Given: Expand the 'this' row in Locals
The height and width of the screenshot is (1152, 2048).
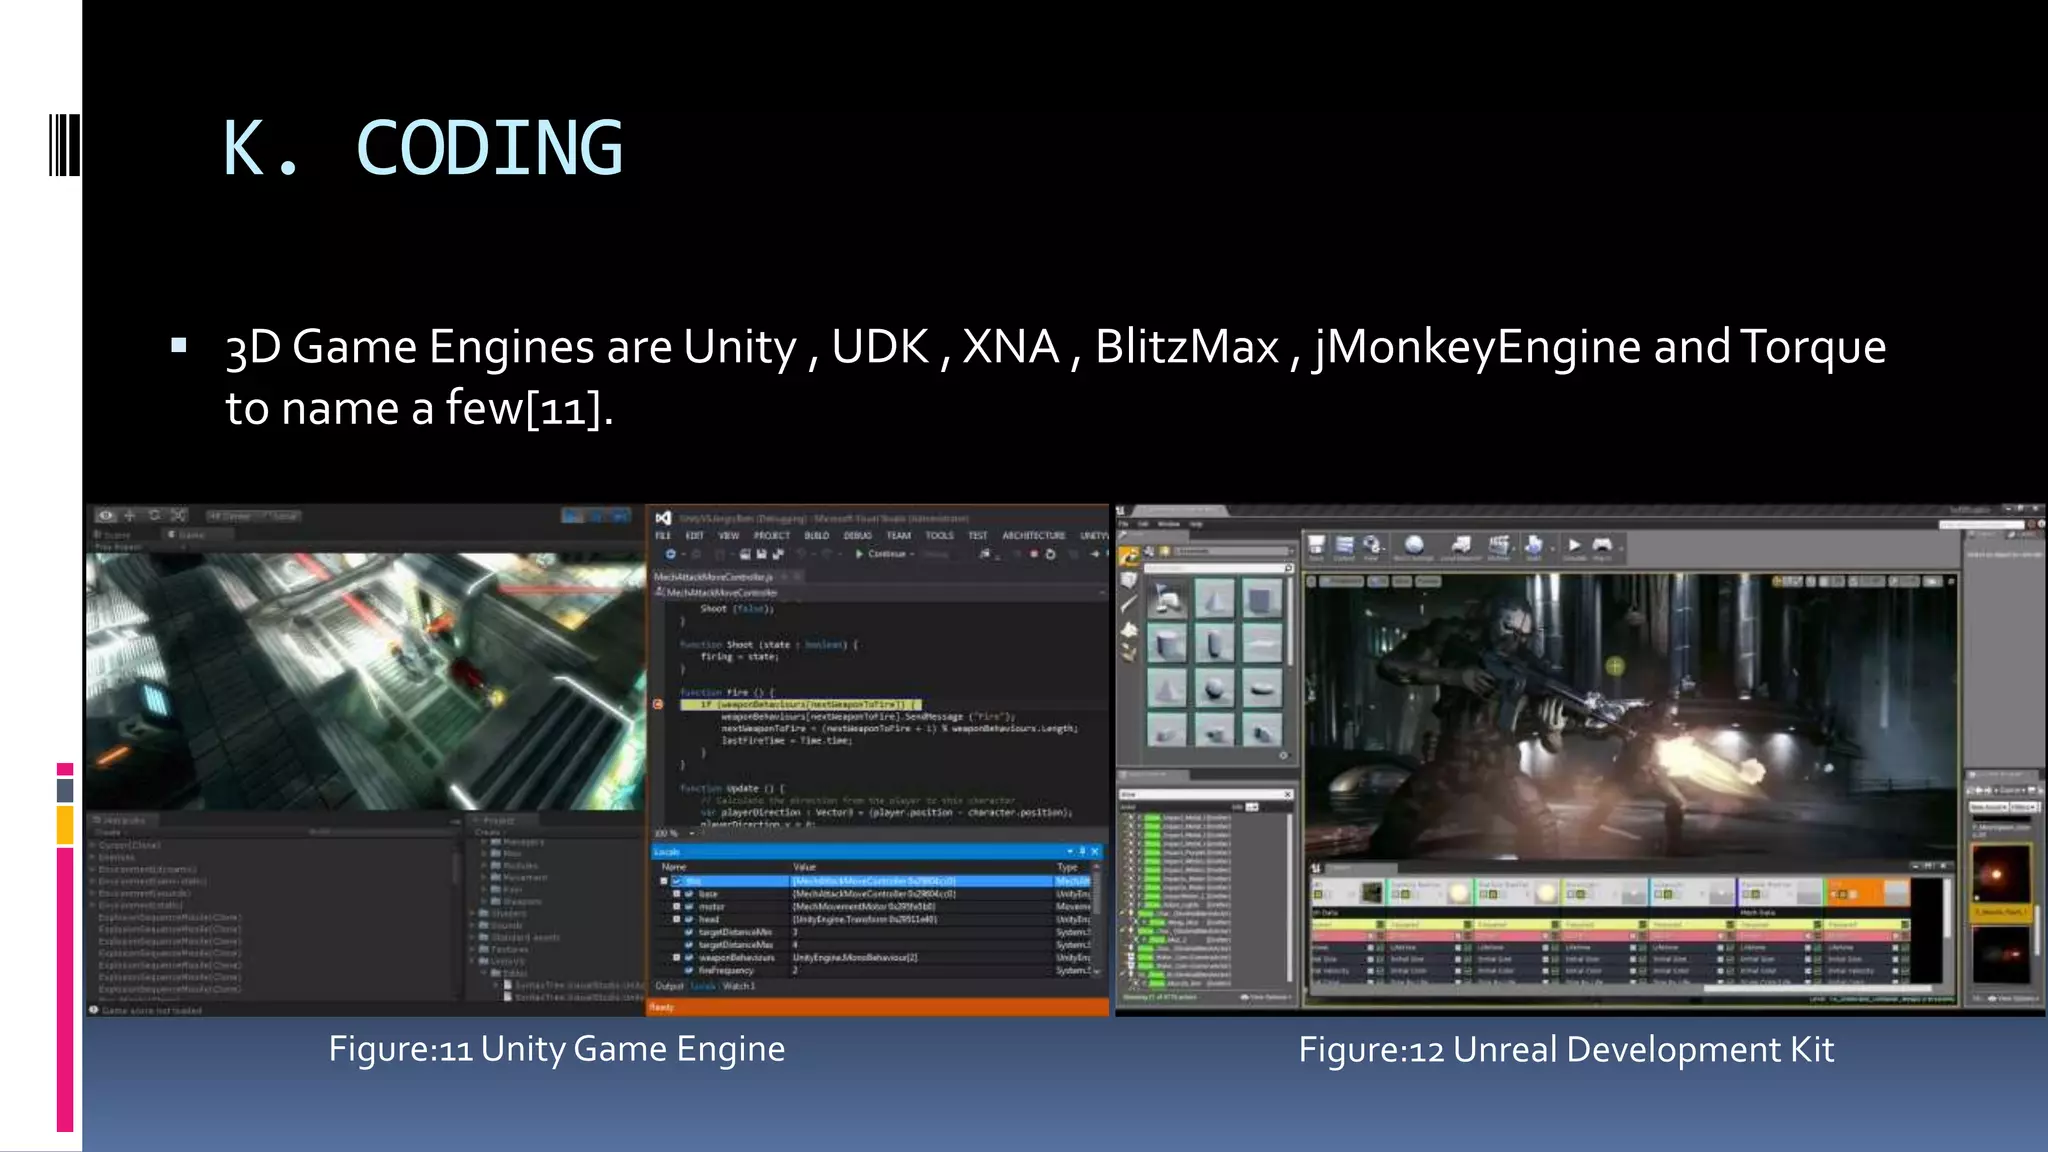Looking at the screenshot, I should [664, 881].
